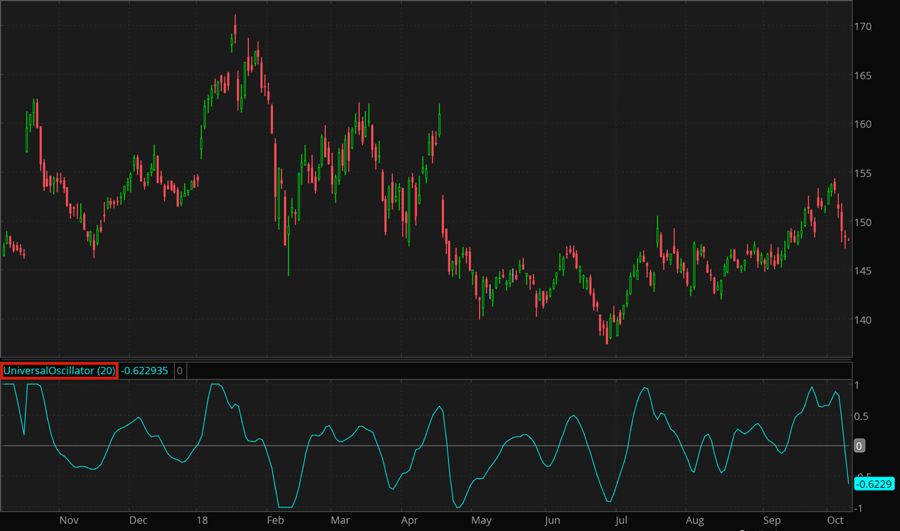Screen dimensions: 900x531
Task: Click the Feb label on the time axis
Action: tap(275, 521)
